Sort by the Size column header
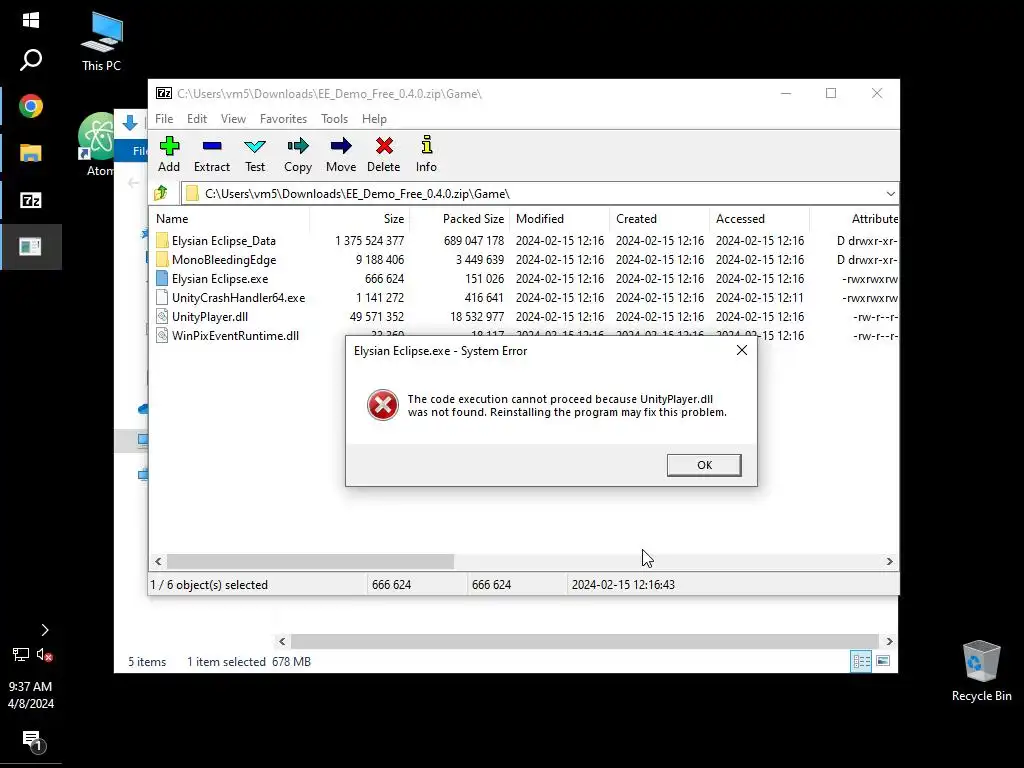Viewport: 1024px width, 768px height. pyautogui.click(x=359, y=219)
